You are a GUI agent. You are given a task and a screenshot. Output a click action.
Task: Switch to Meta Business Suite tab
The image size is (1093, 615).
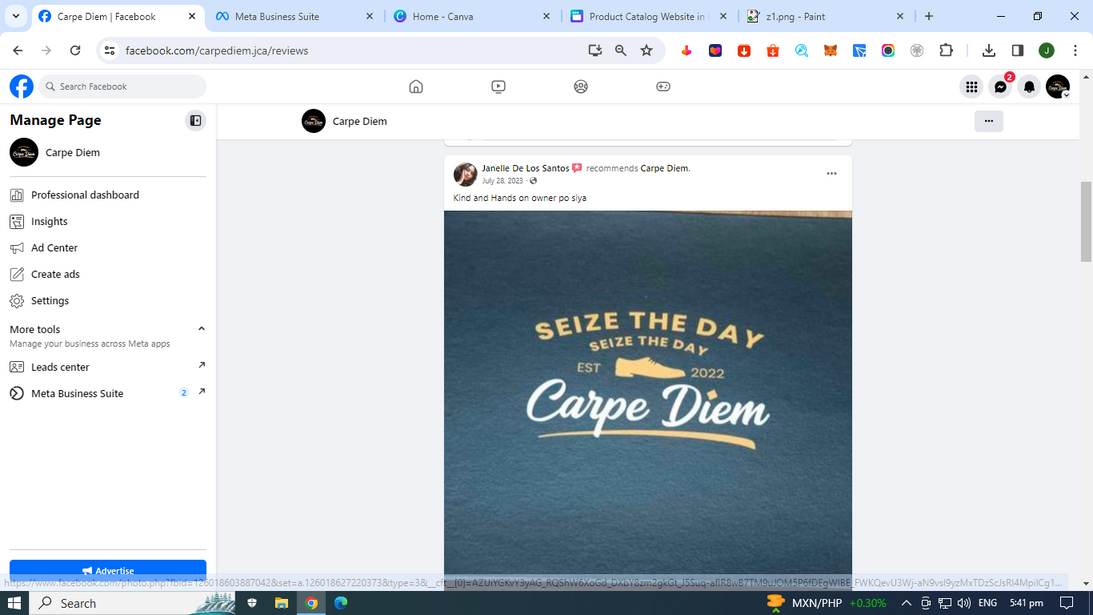293,16
